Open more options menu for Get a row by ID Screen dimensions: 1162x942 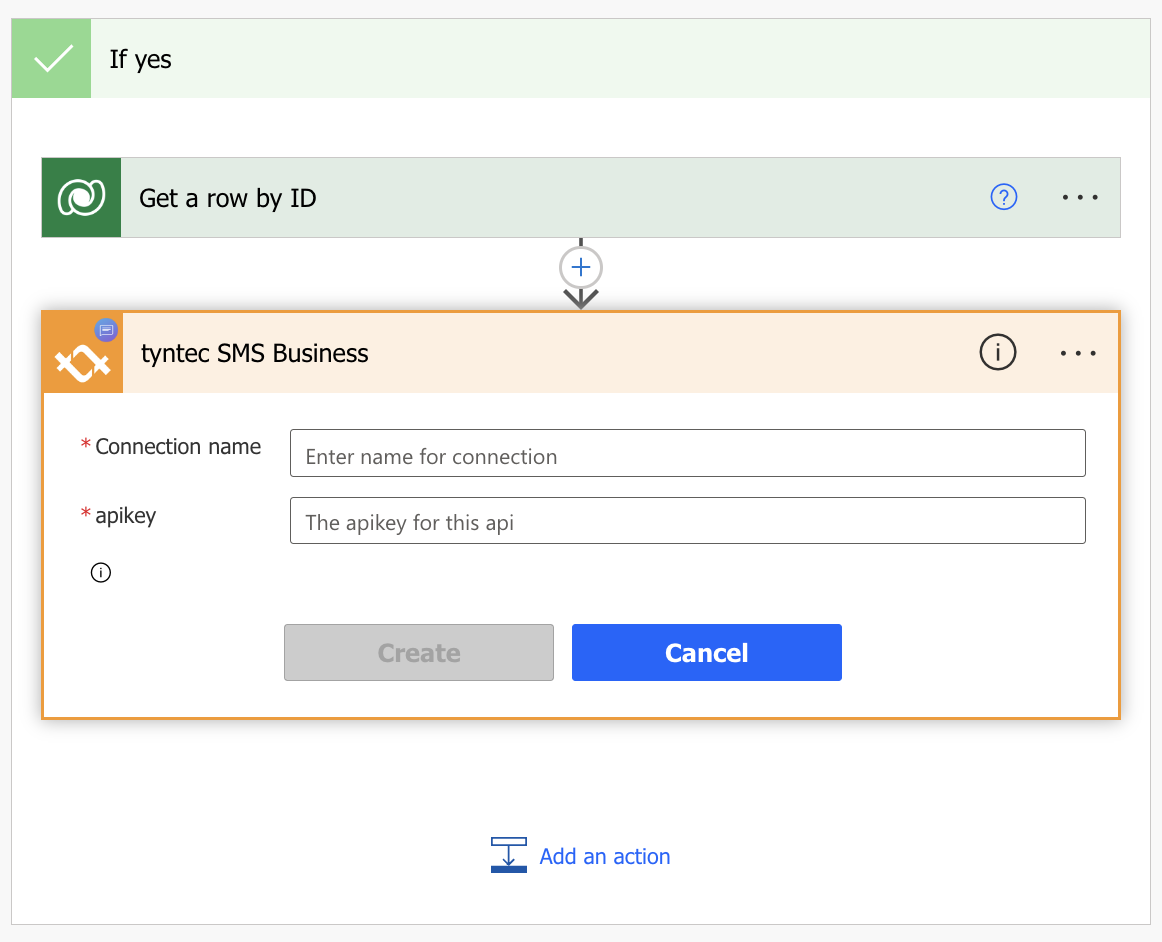pos(1080,197)
